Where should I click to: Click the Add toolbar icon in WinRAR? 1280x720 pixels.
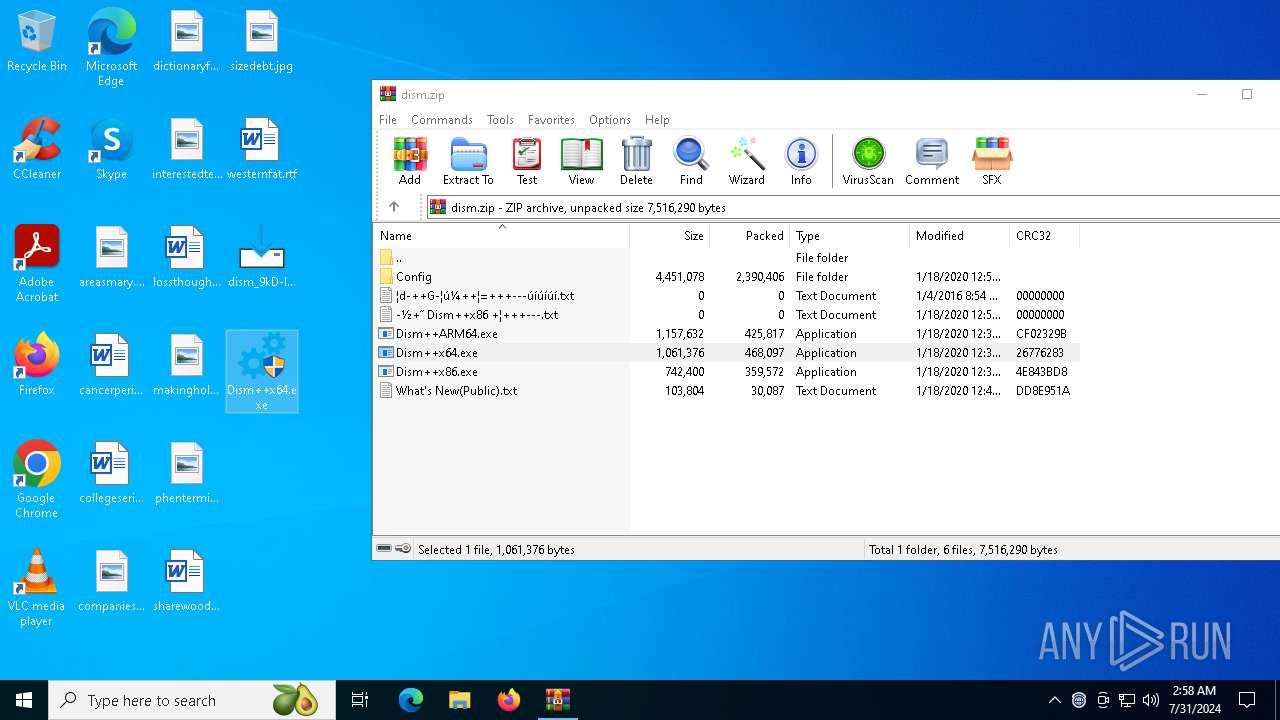click(410, 161)
